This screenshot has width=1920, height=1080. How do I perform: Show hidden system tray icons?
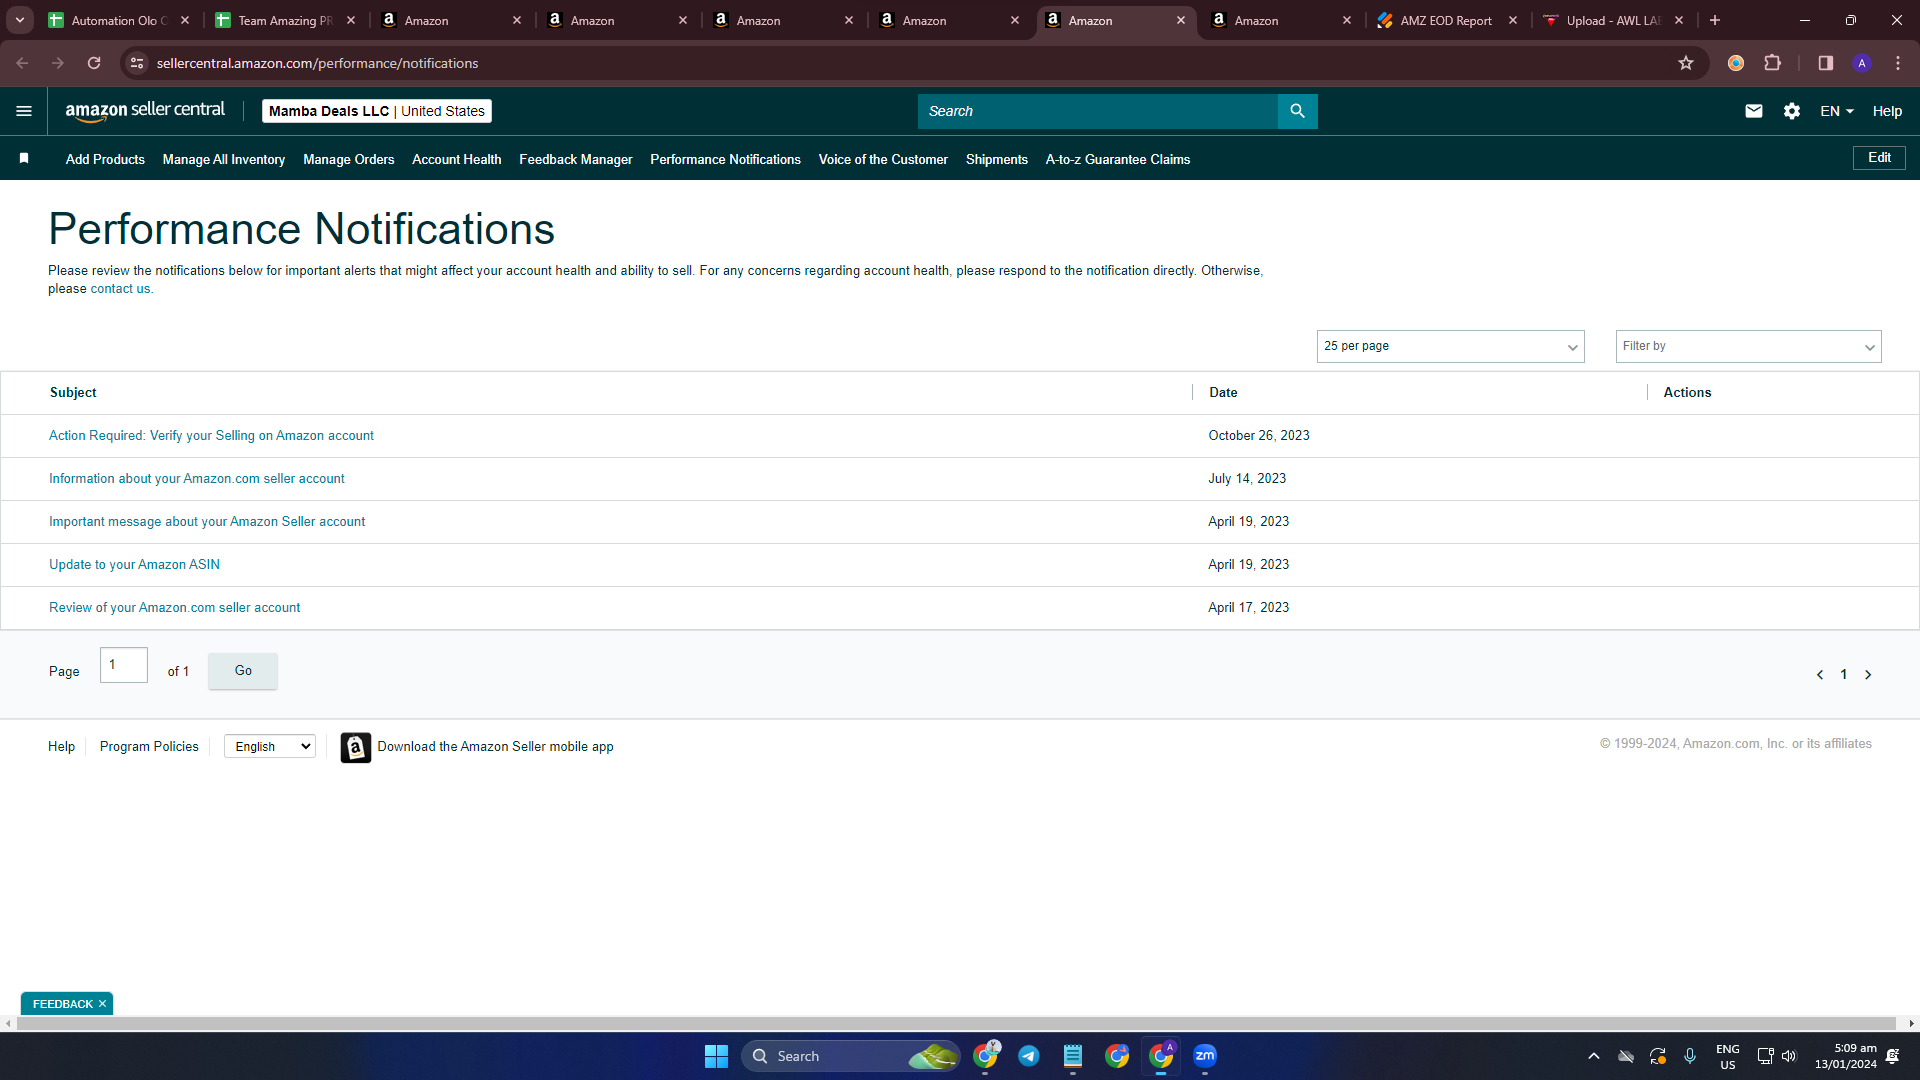(x=1594, y=1056)
